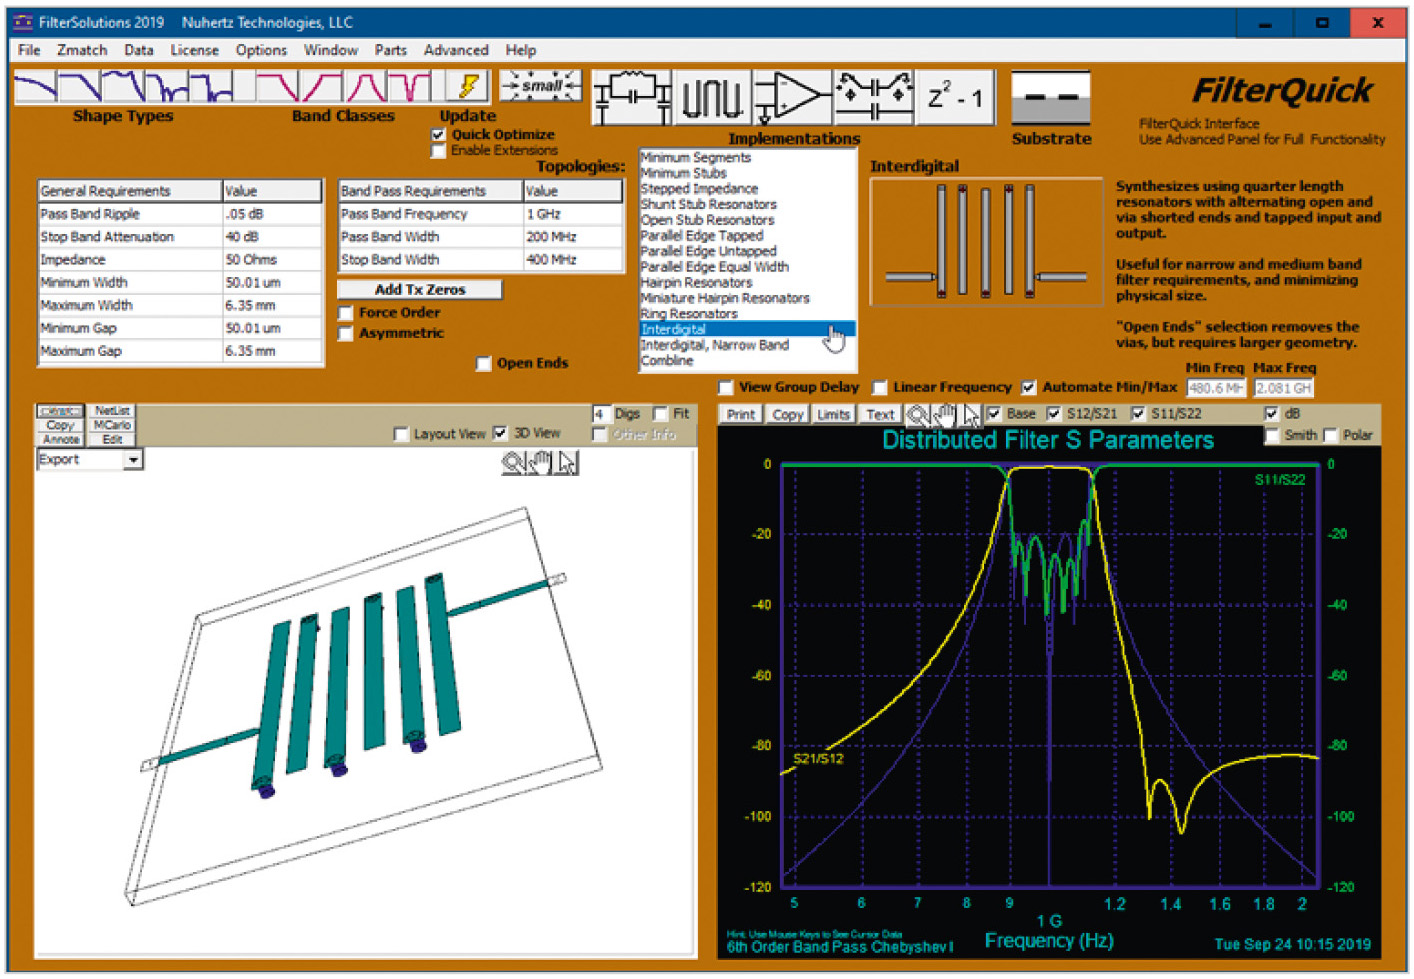Click the 'small' shrink-window icon
Viewport: 1414px width, 979px height.
[540, 86]
